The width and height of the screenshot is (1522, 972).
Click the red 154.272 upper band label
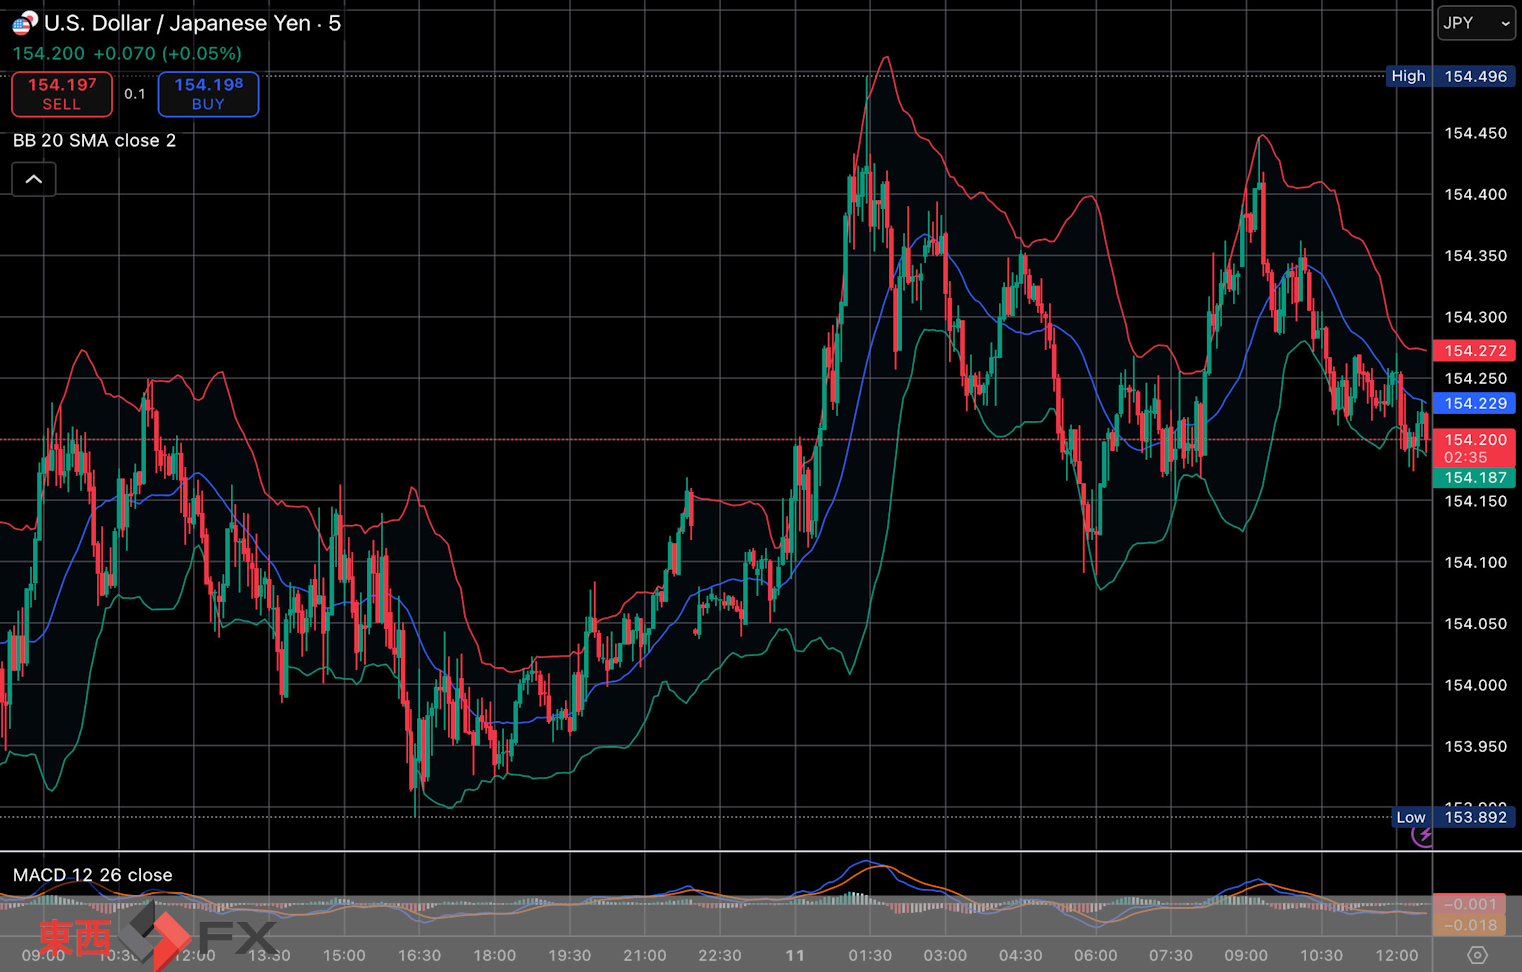[x=1474, y=351]
